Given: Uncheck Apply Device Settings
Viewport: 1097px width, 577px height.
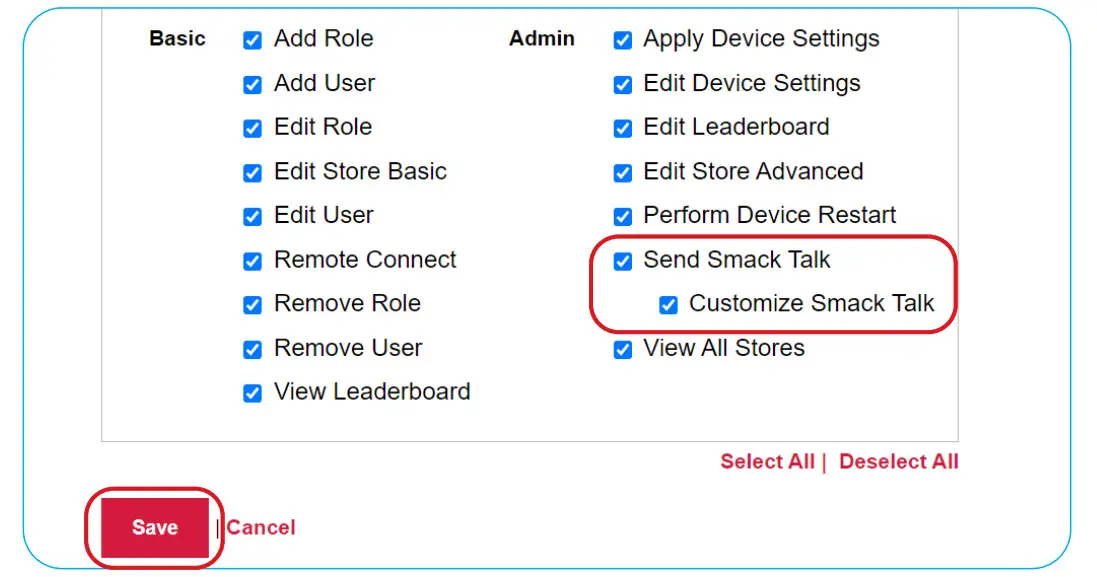Looking at the screenshot, I should pyautogui.click(x=622, y=40).
